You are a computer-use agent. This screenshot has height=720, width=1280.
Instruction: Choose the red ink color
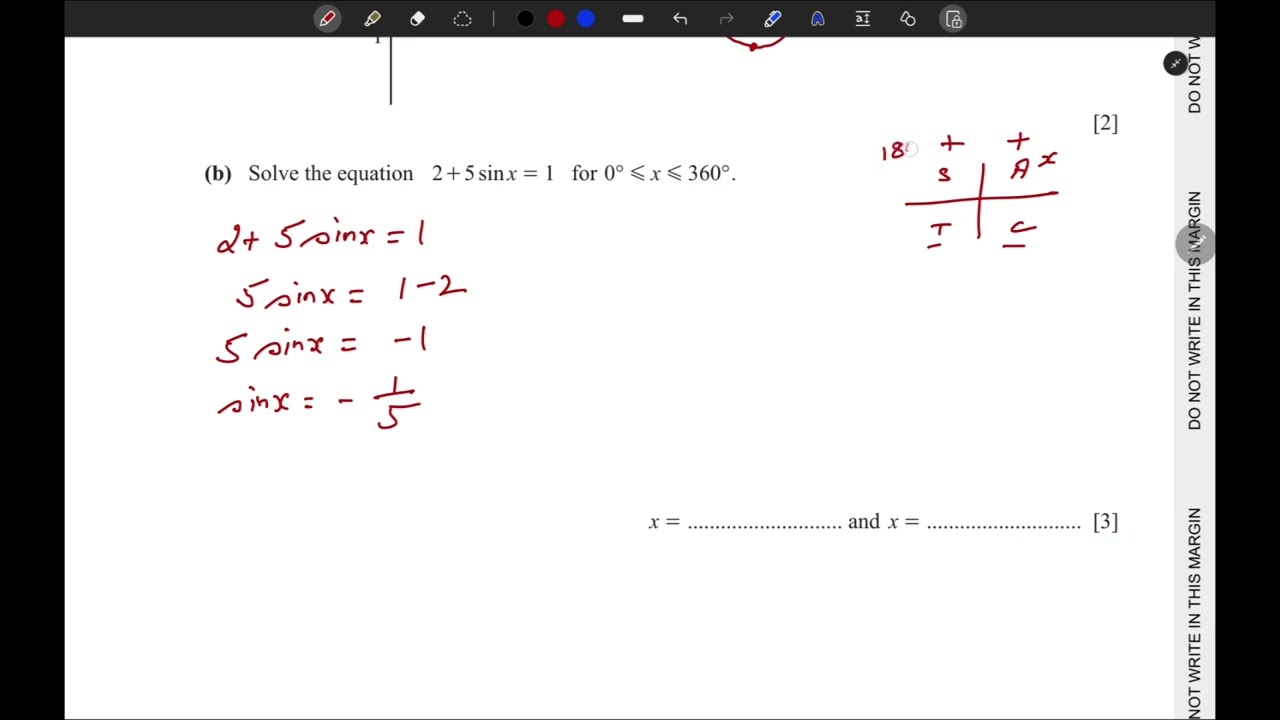(556, 19)
